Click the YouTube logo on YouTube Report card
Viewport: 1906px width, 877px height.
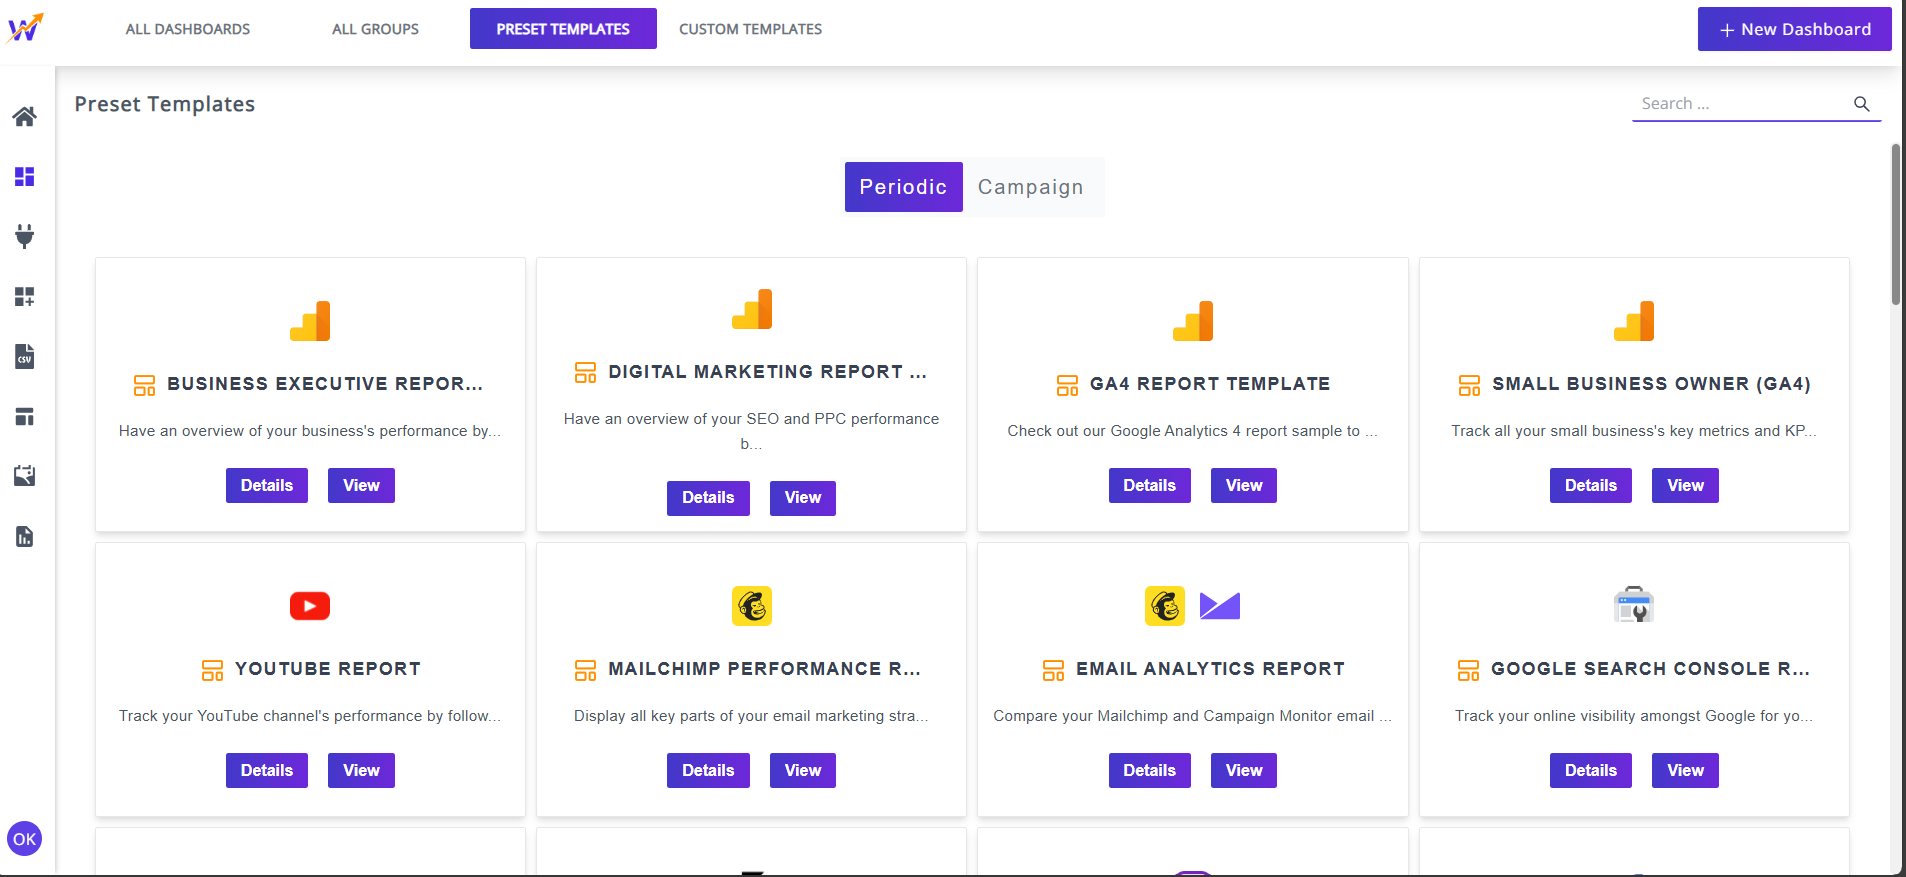pos(310,606)
